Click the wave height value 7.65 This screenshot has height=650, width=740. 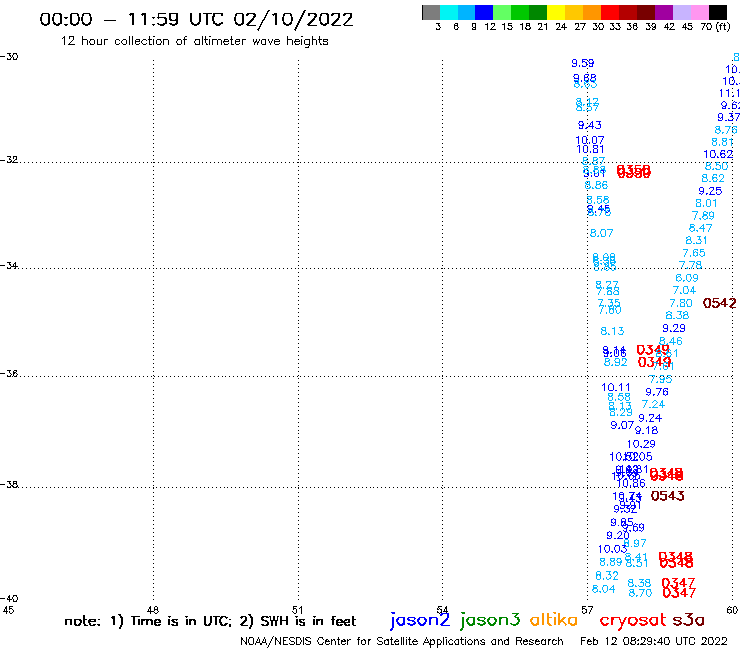click(x=694, y=253)
